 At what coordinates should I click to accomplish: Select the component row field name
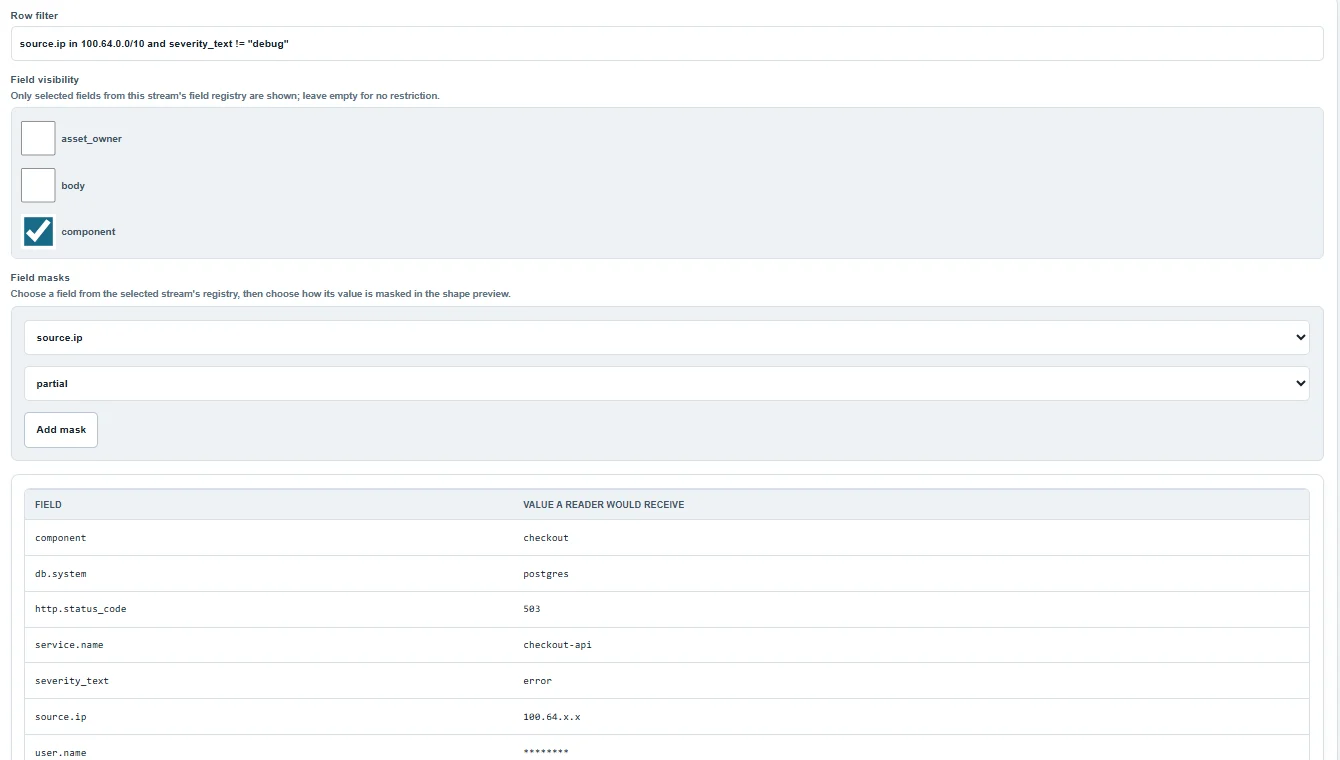pos(61,538)
